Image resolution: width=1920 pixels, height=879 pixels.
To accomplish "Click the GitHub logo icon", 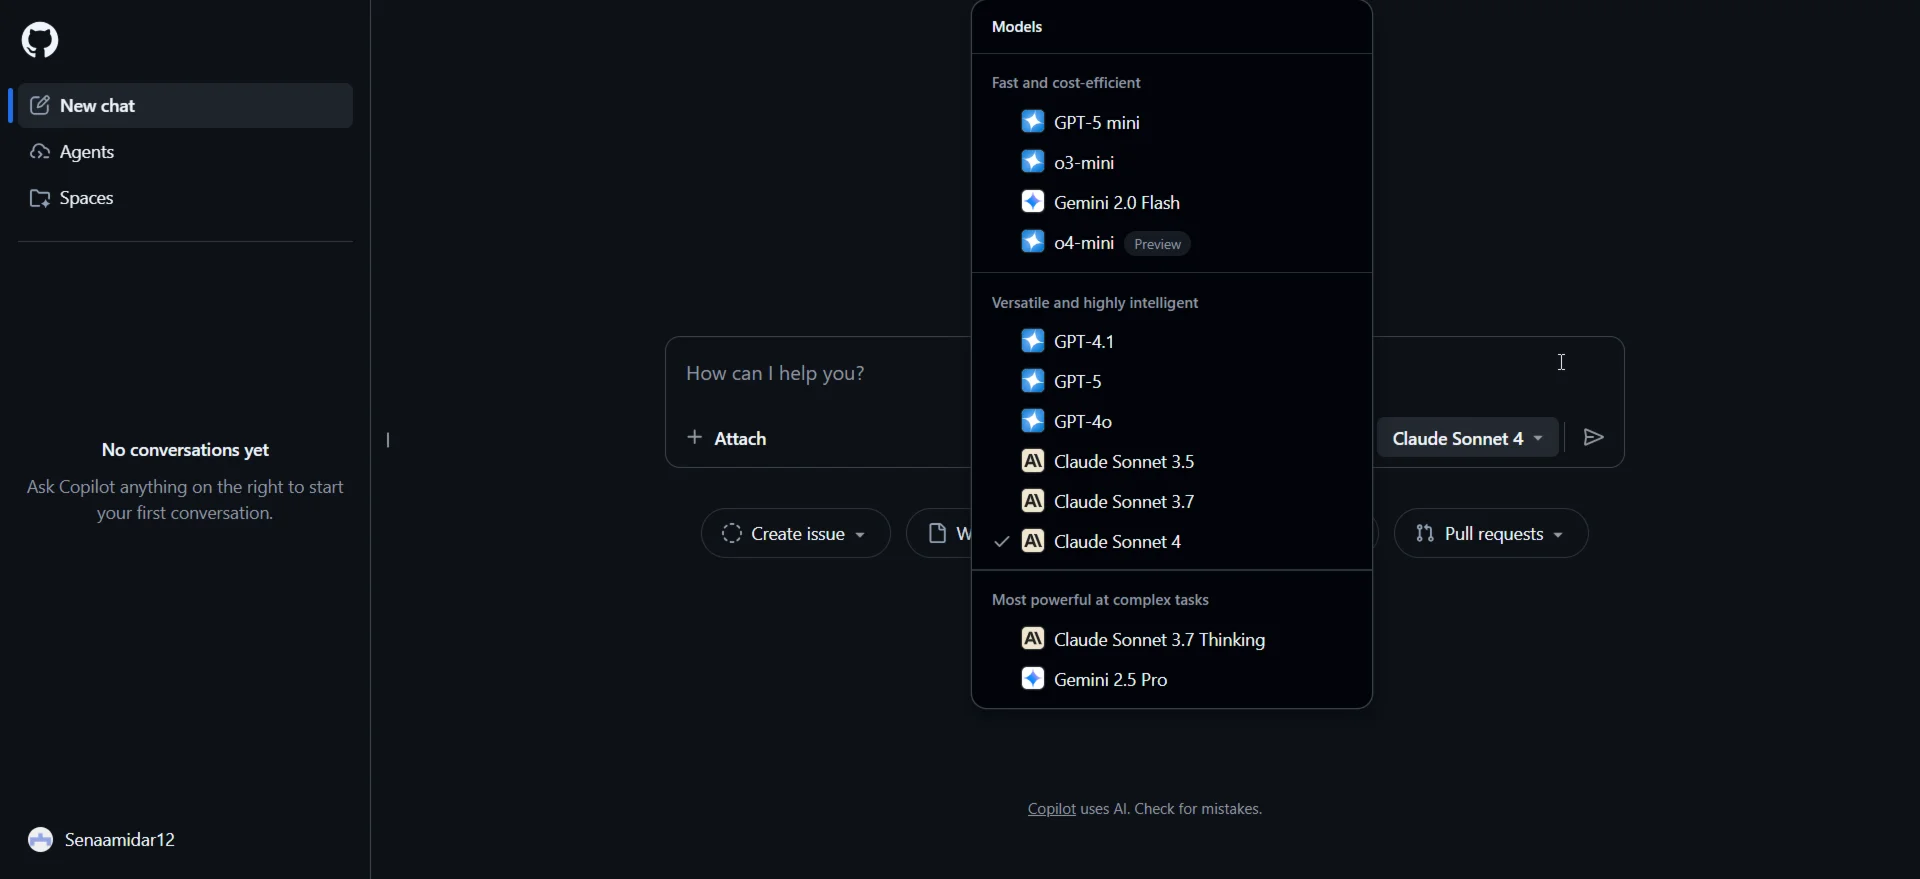I will (40, 40).
